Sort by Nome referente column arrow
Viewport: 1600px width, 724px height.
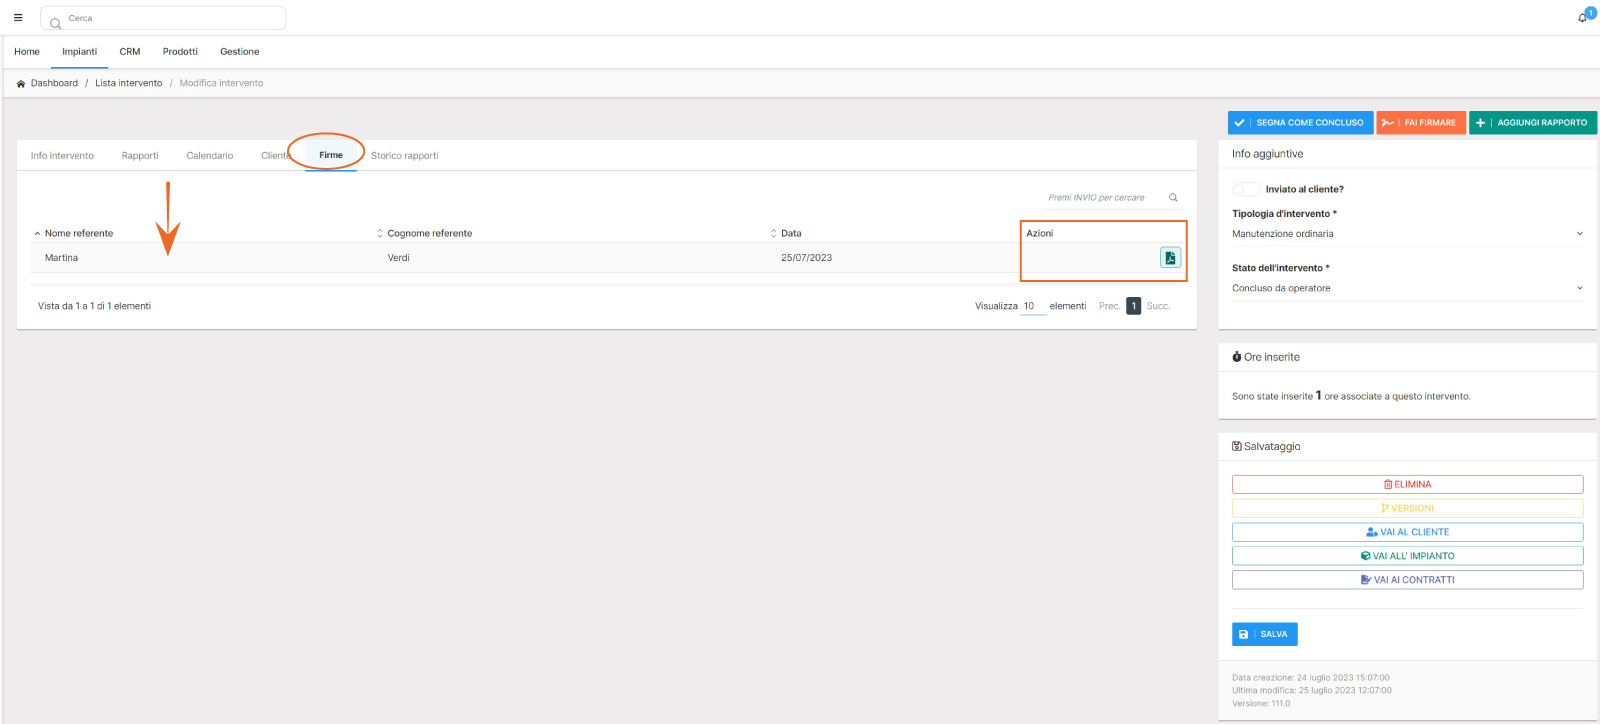point(37,234)
